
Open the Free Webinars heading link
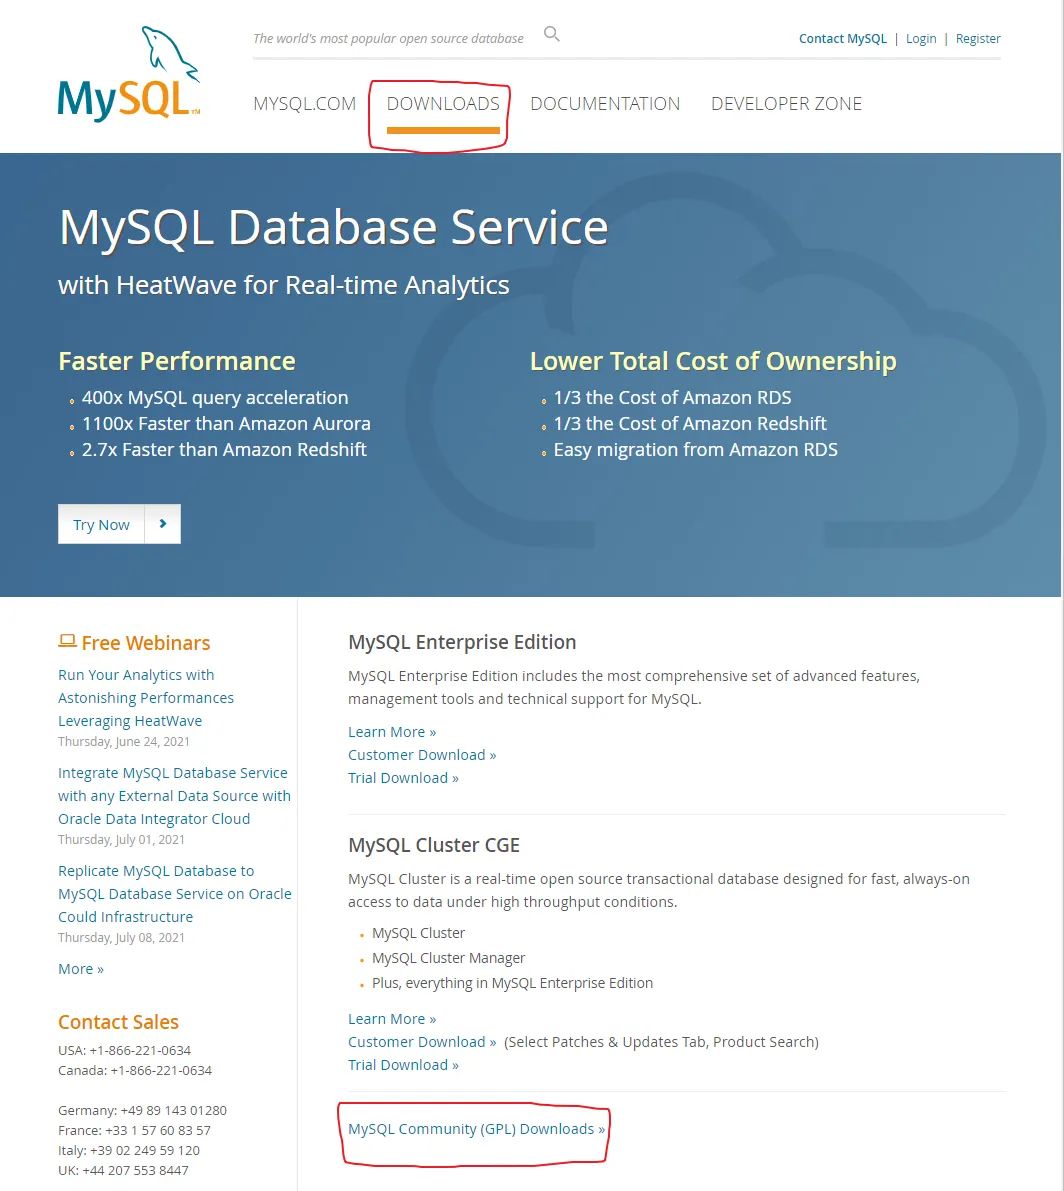coord(145,643)
